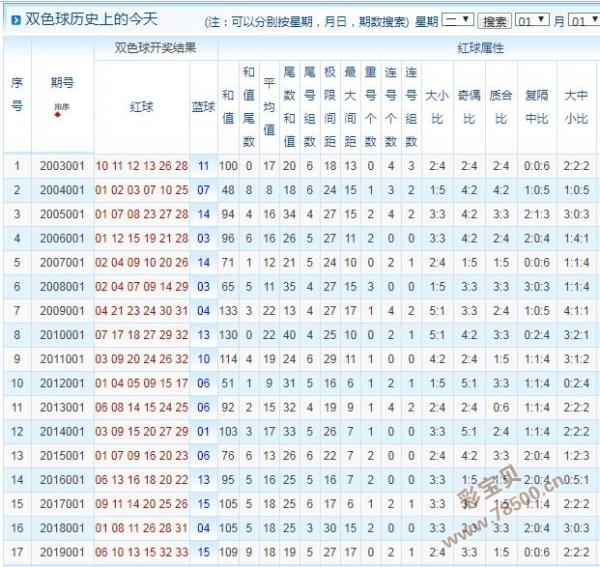
Task: Click the 大小比 column header
Action: [x=437, y=106]
